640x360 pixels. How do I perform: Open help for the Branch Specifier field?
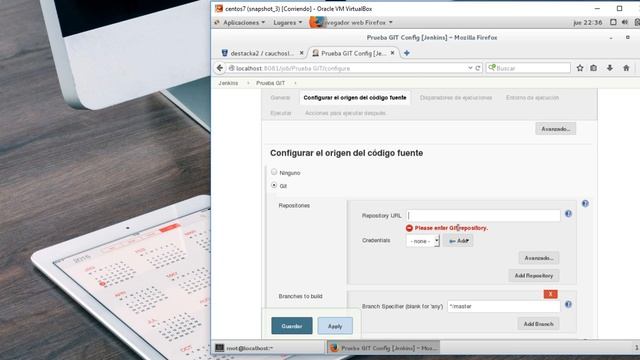pyautogui.click(x=568, y=304)
